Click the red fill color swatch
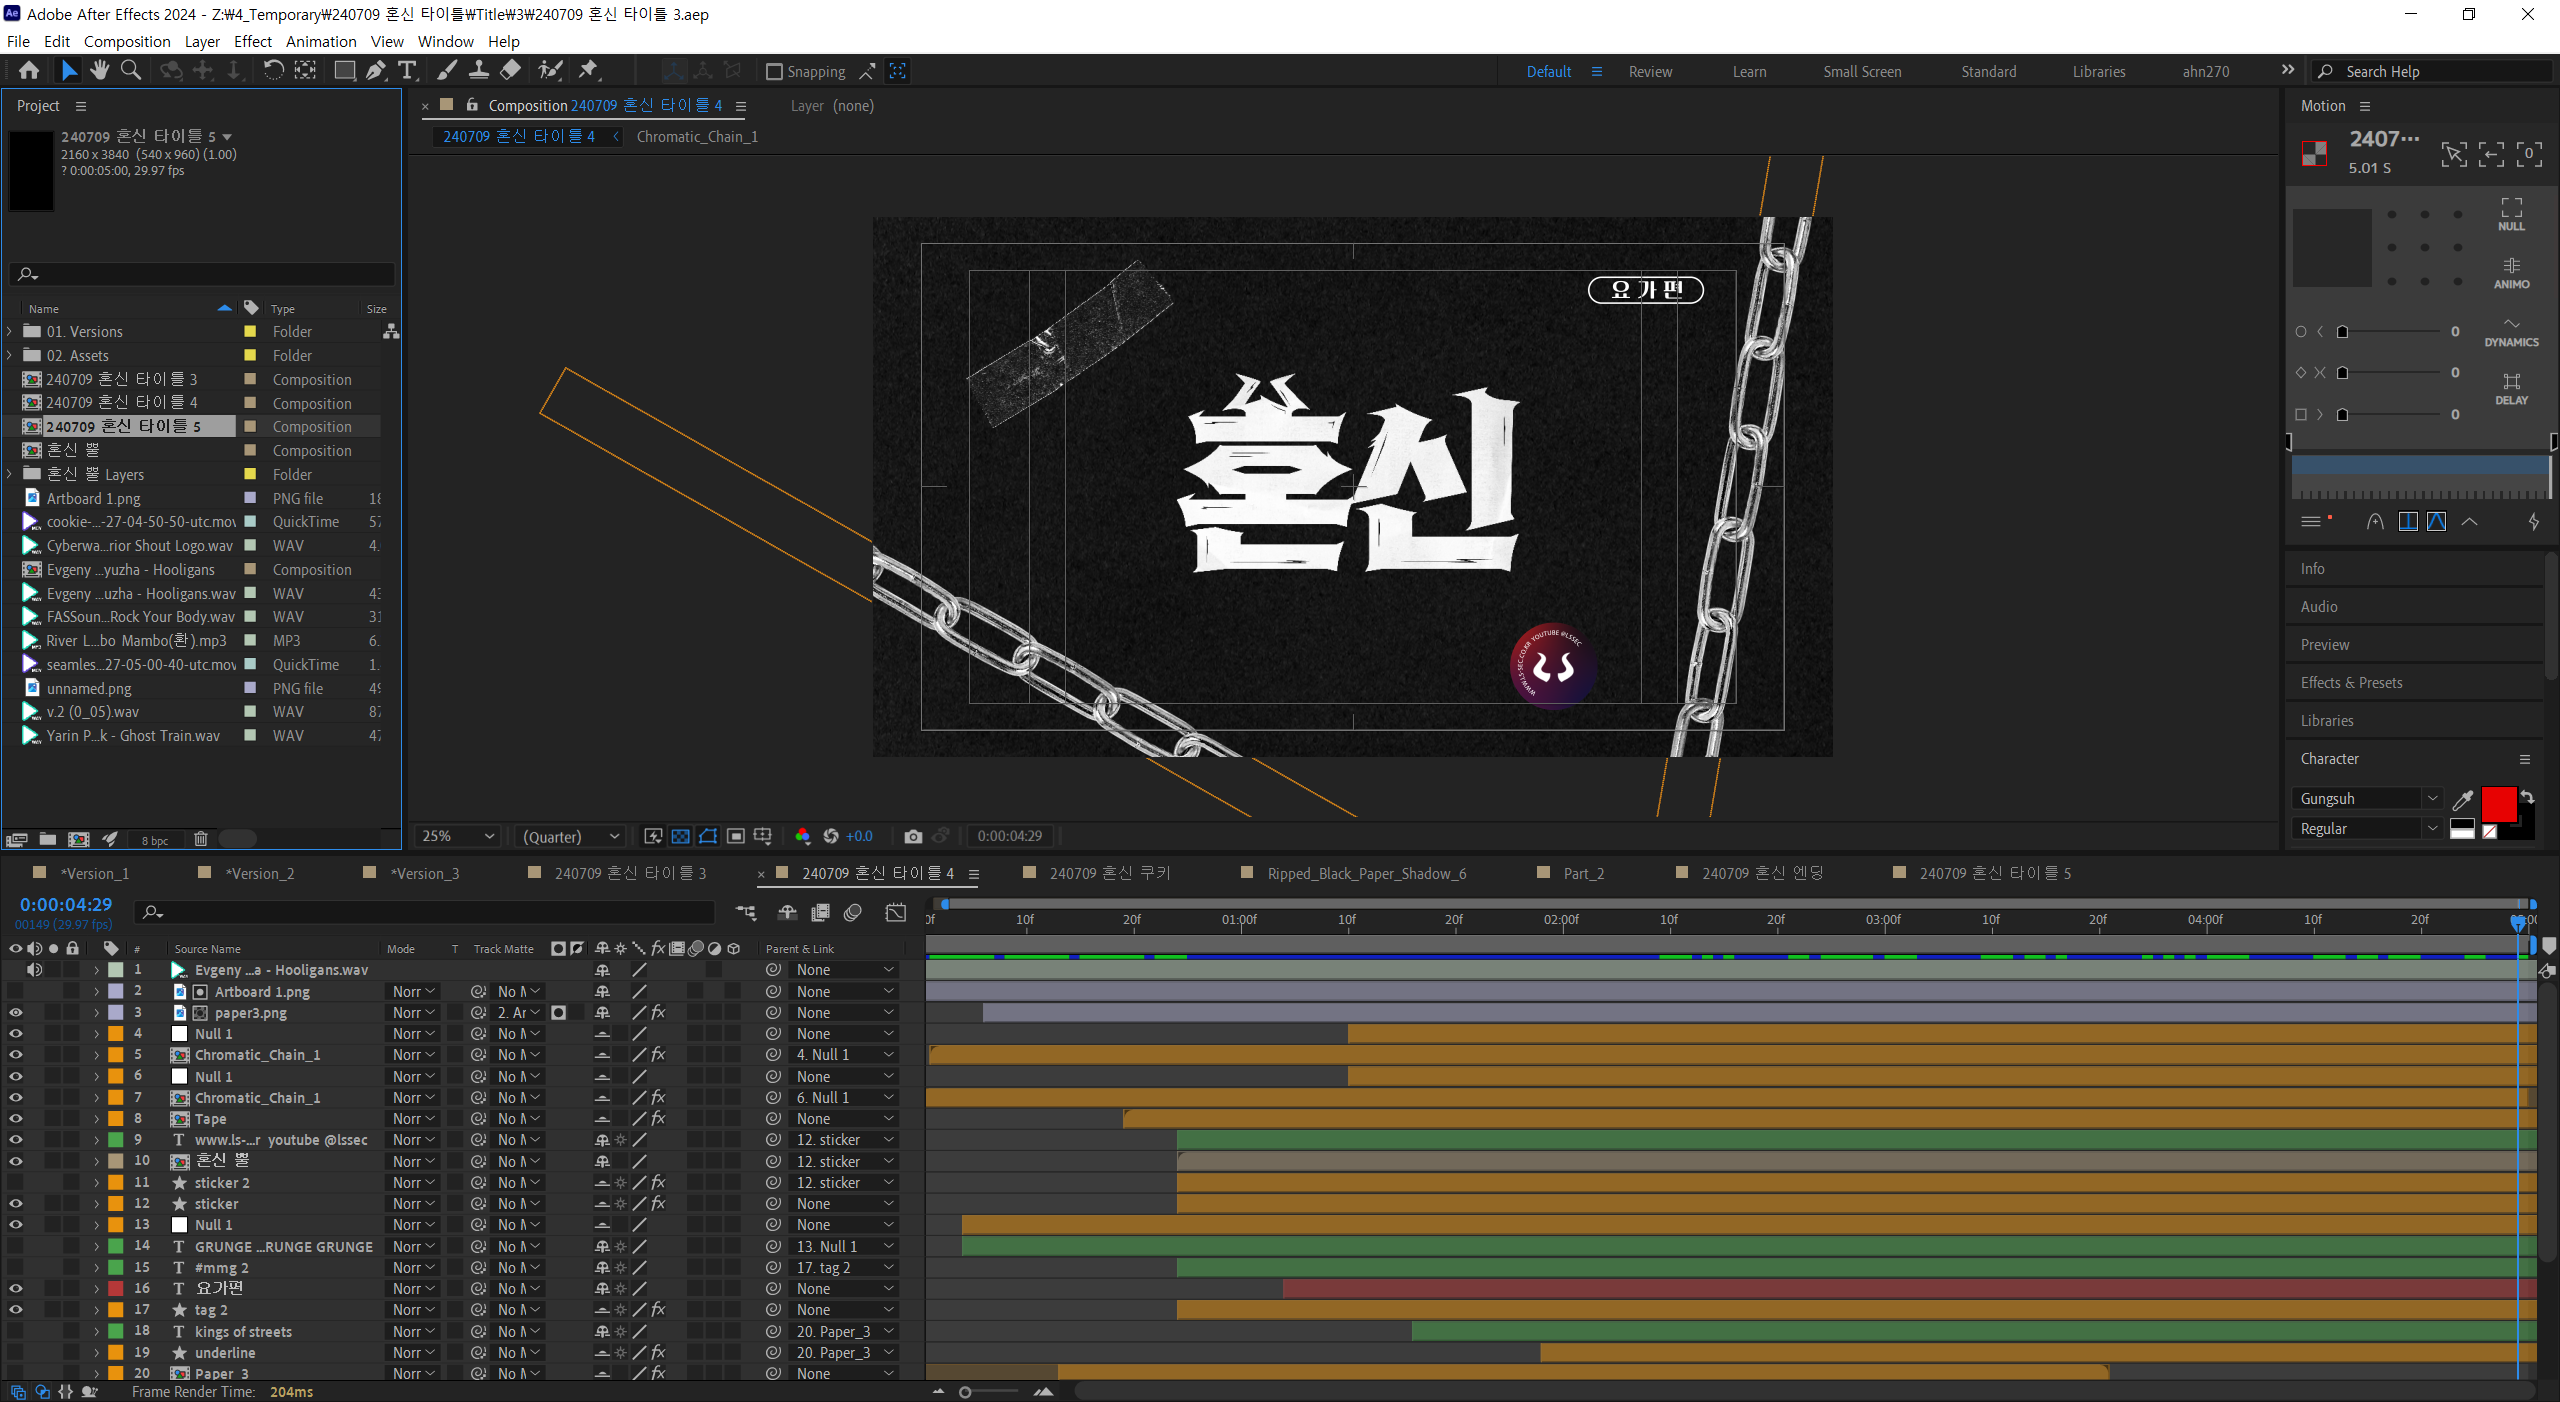The image size is (2560, 1402). coord(2498,804)
